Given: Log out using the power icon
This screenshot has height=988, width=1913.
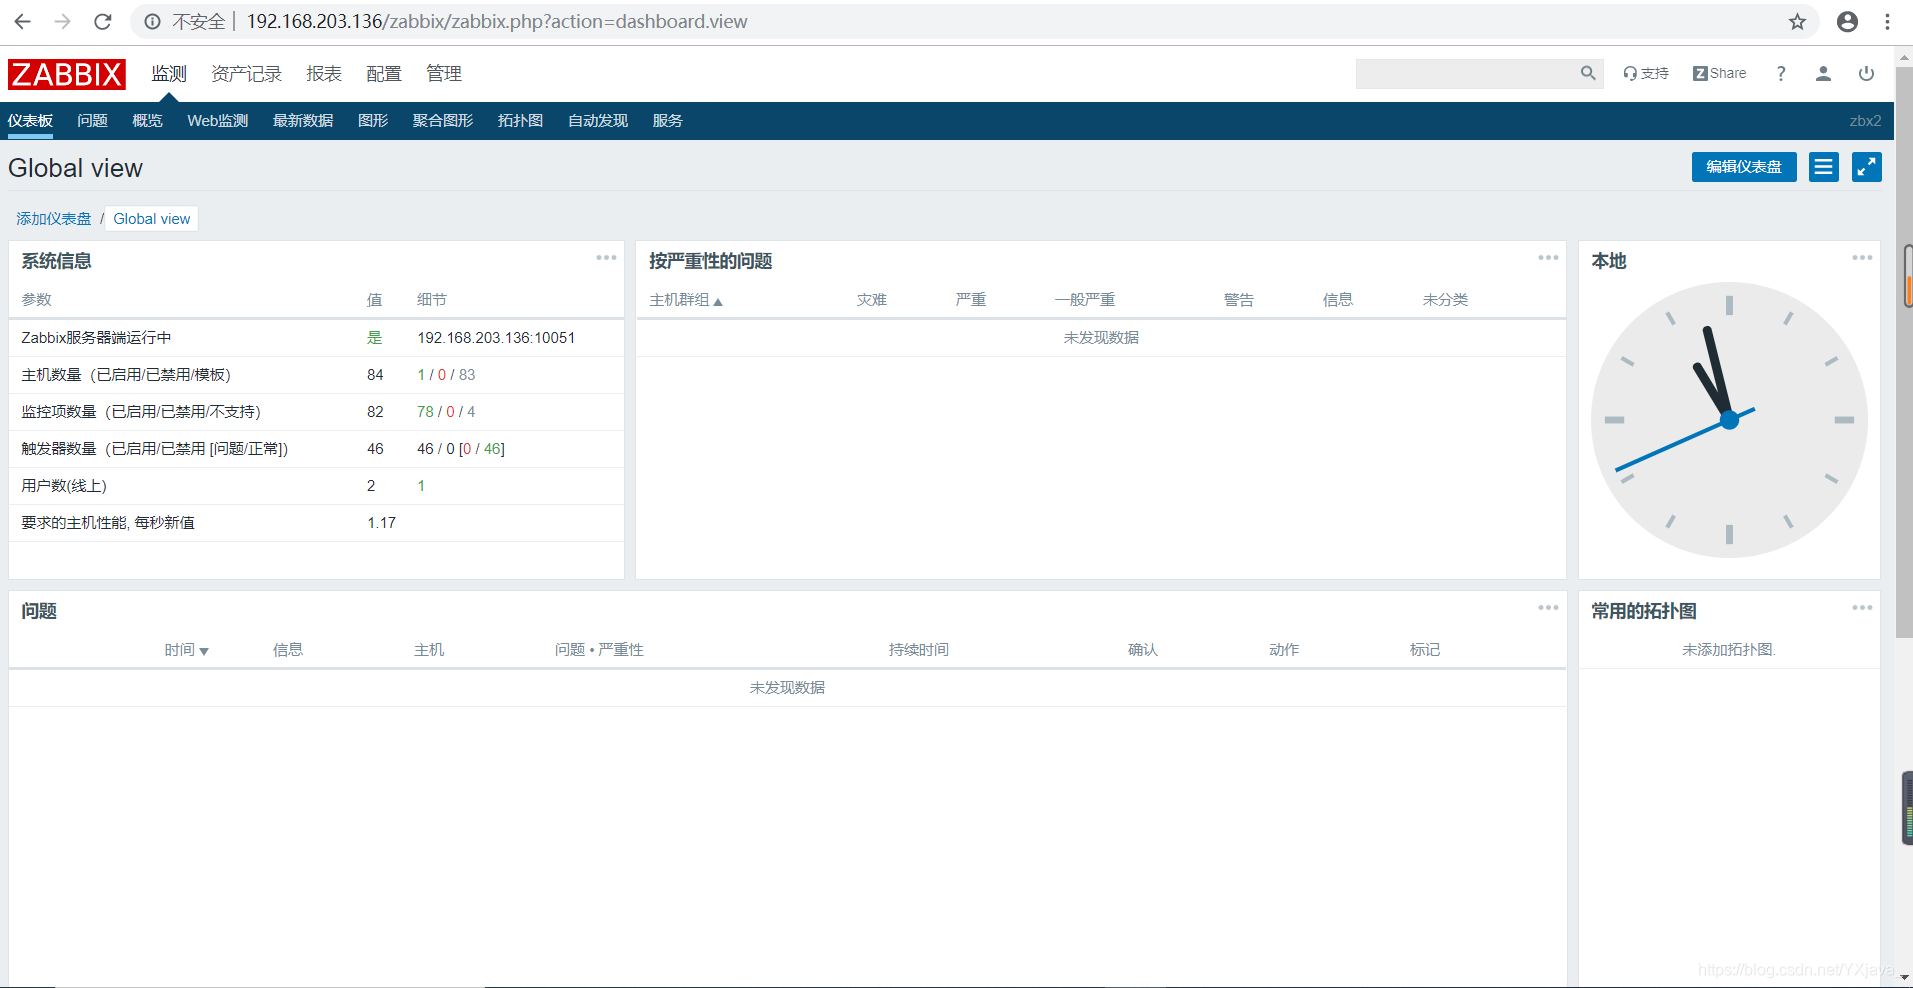Looking at the screenshot, I should tap(1866, 73).
